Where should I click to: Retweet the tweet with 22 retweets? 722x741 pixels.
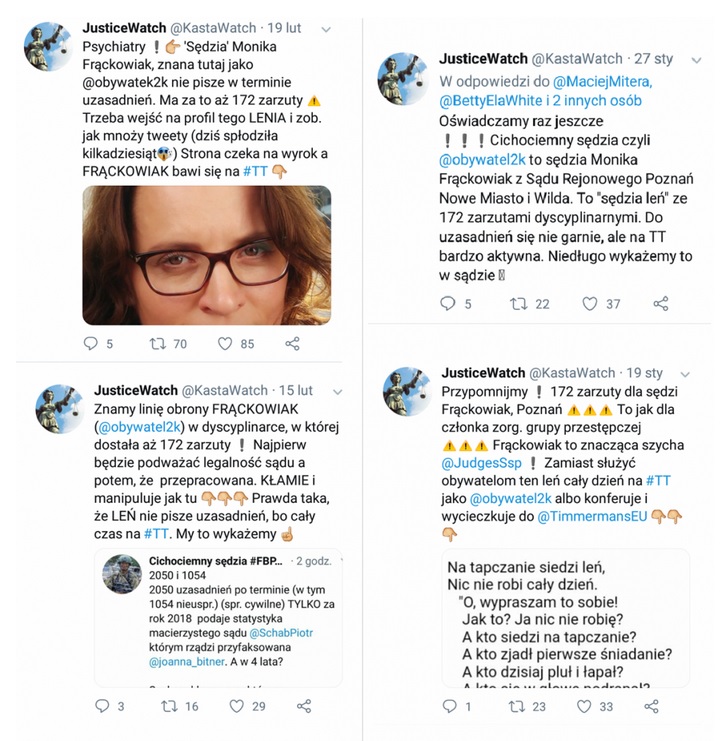518,303
